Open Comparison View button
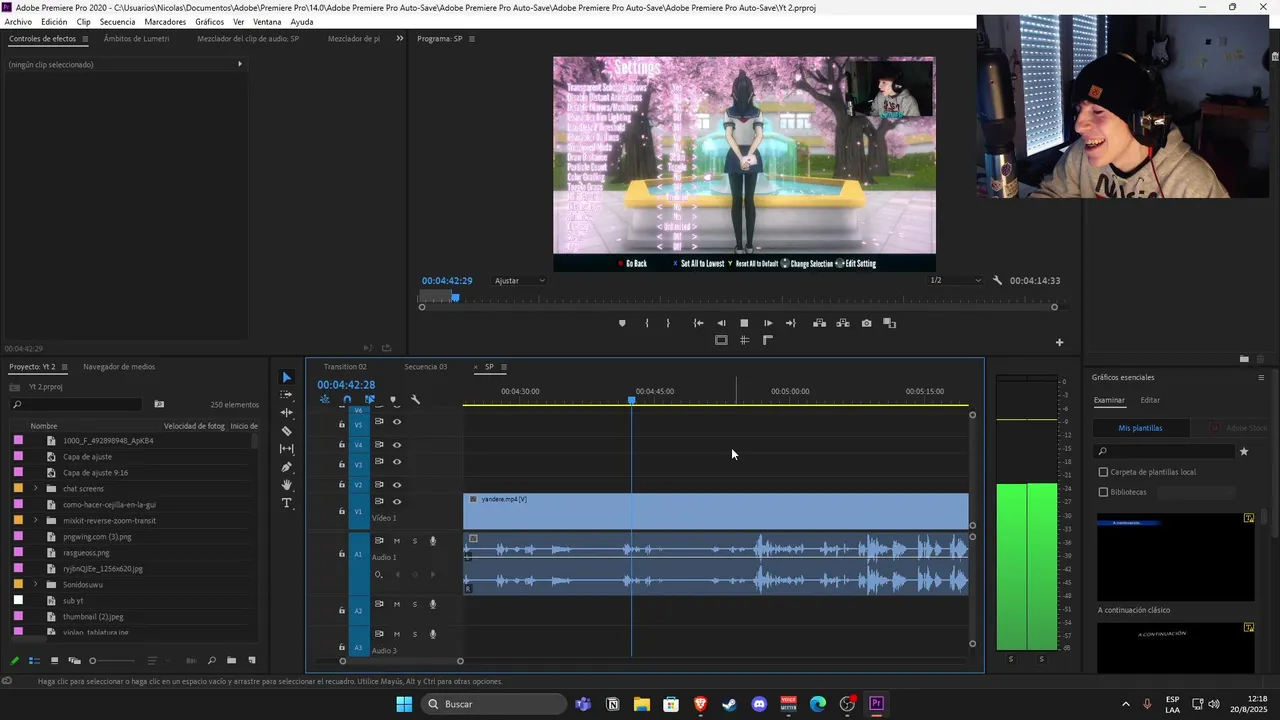1280x720 pixels. pyautogui.click(x=890, y=323)
